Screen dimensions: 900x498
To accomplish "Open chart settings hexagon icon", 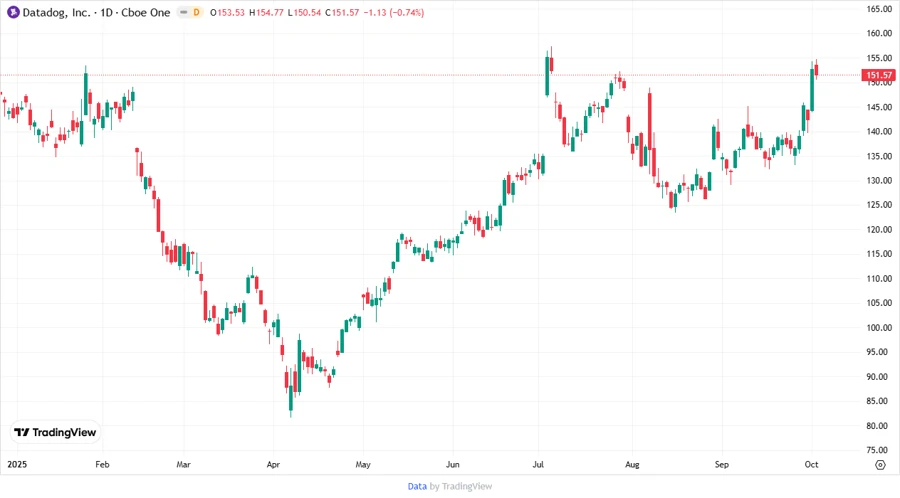I will [879, 464].
